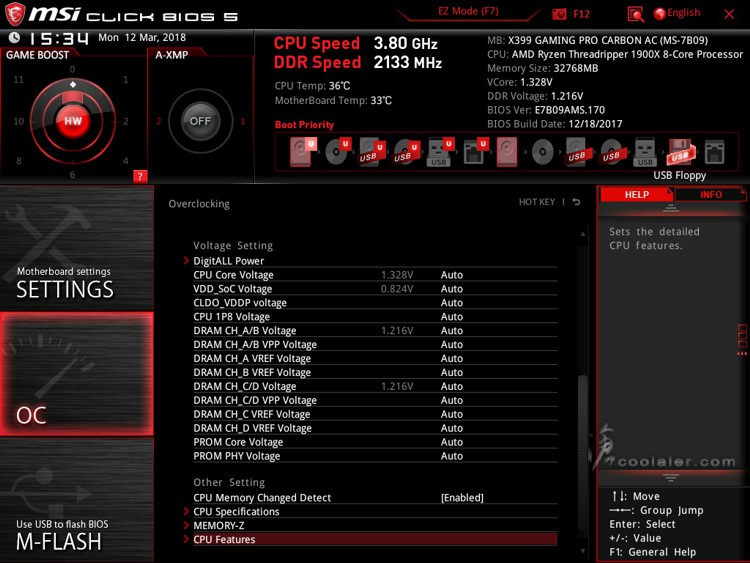Image resolution: width=750 pixels, height=563 pixels.
Task: Open the CLDO_VDDP voltage Auto value
Action: (452, 303)
